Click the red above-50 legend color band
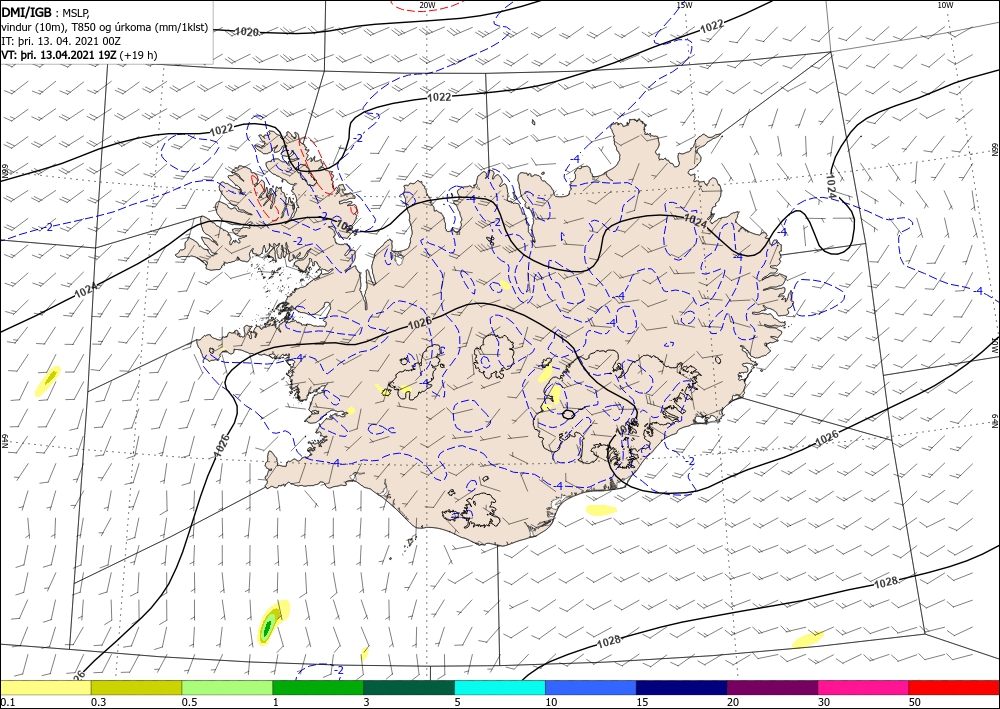Screen dimensions: 1000x709 point(954,687)
